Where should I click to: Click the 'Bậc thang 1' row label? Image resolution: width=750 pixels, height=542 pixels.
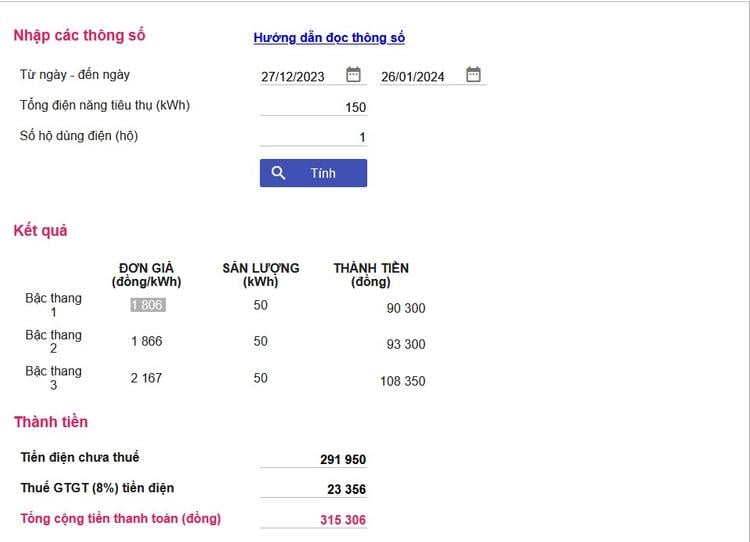(x=53, y=305)
